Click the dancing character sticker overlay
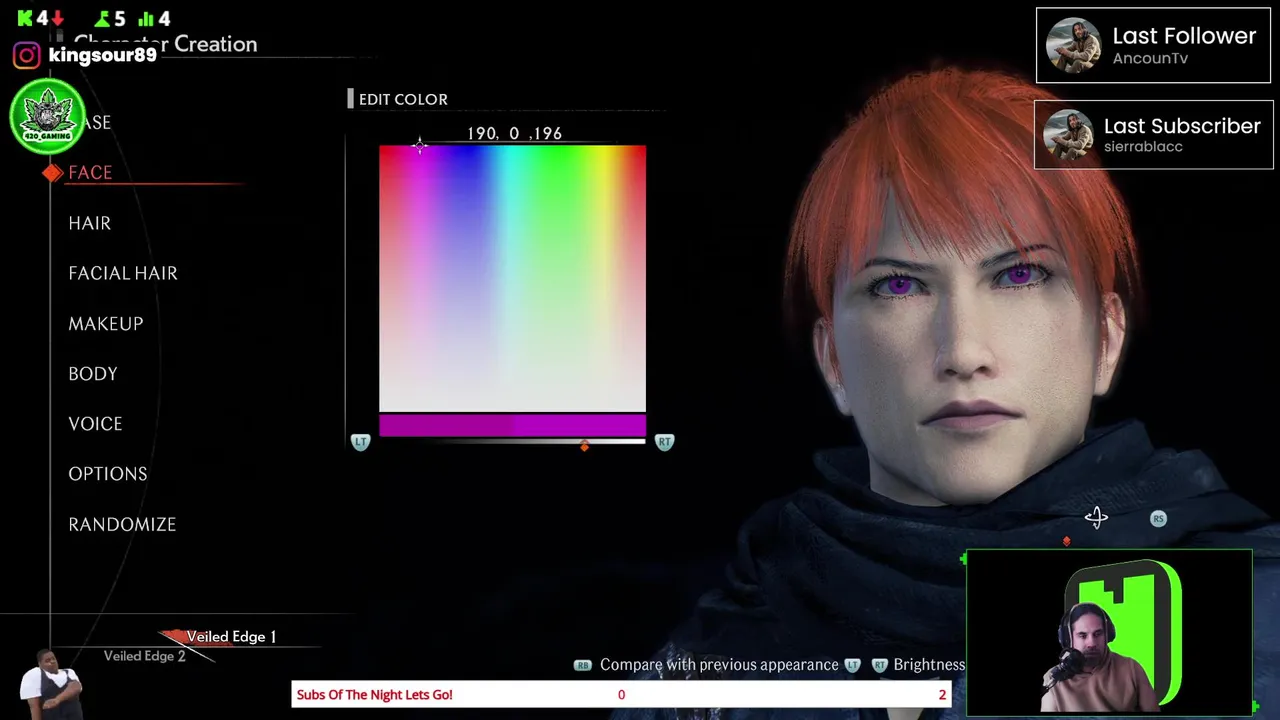This screenshot has height=720, width=1280. tap(50, 684)
